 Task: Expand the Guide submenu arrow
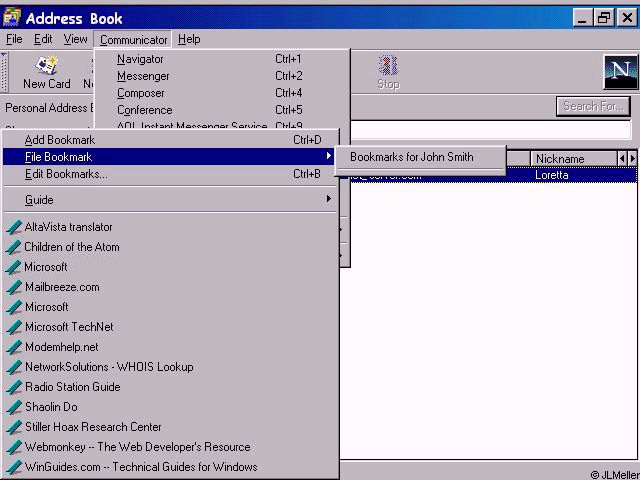pos(329,199)
